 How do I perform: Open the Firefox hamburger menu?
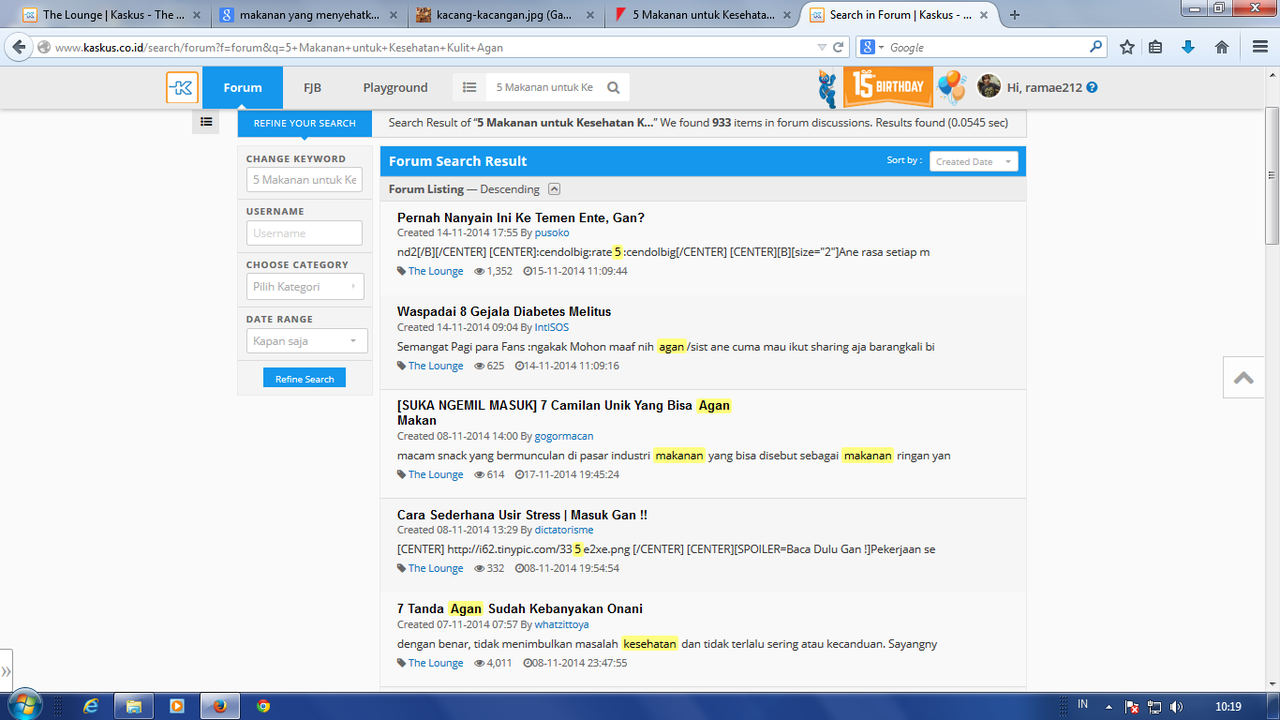[1259, 47]
